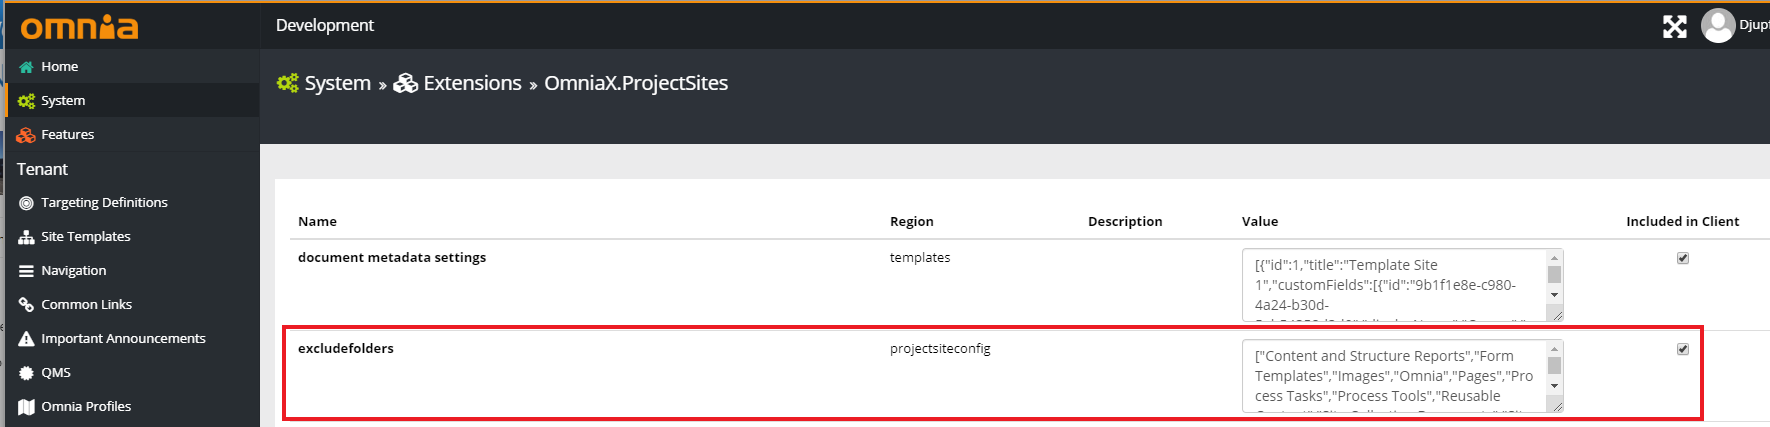Image resolution: width=1770 pixels, height=427 pixels.
Task: Click the Site Templates hierarchy icon
Action: [x=26, y=237]
